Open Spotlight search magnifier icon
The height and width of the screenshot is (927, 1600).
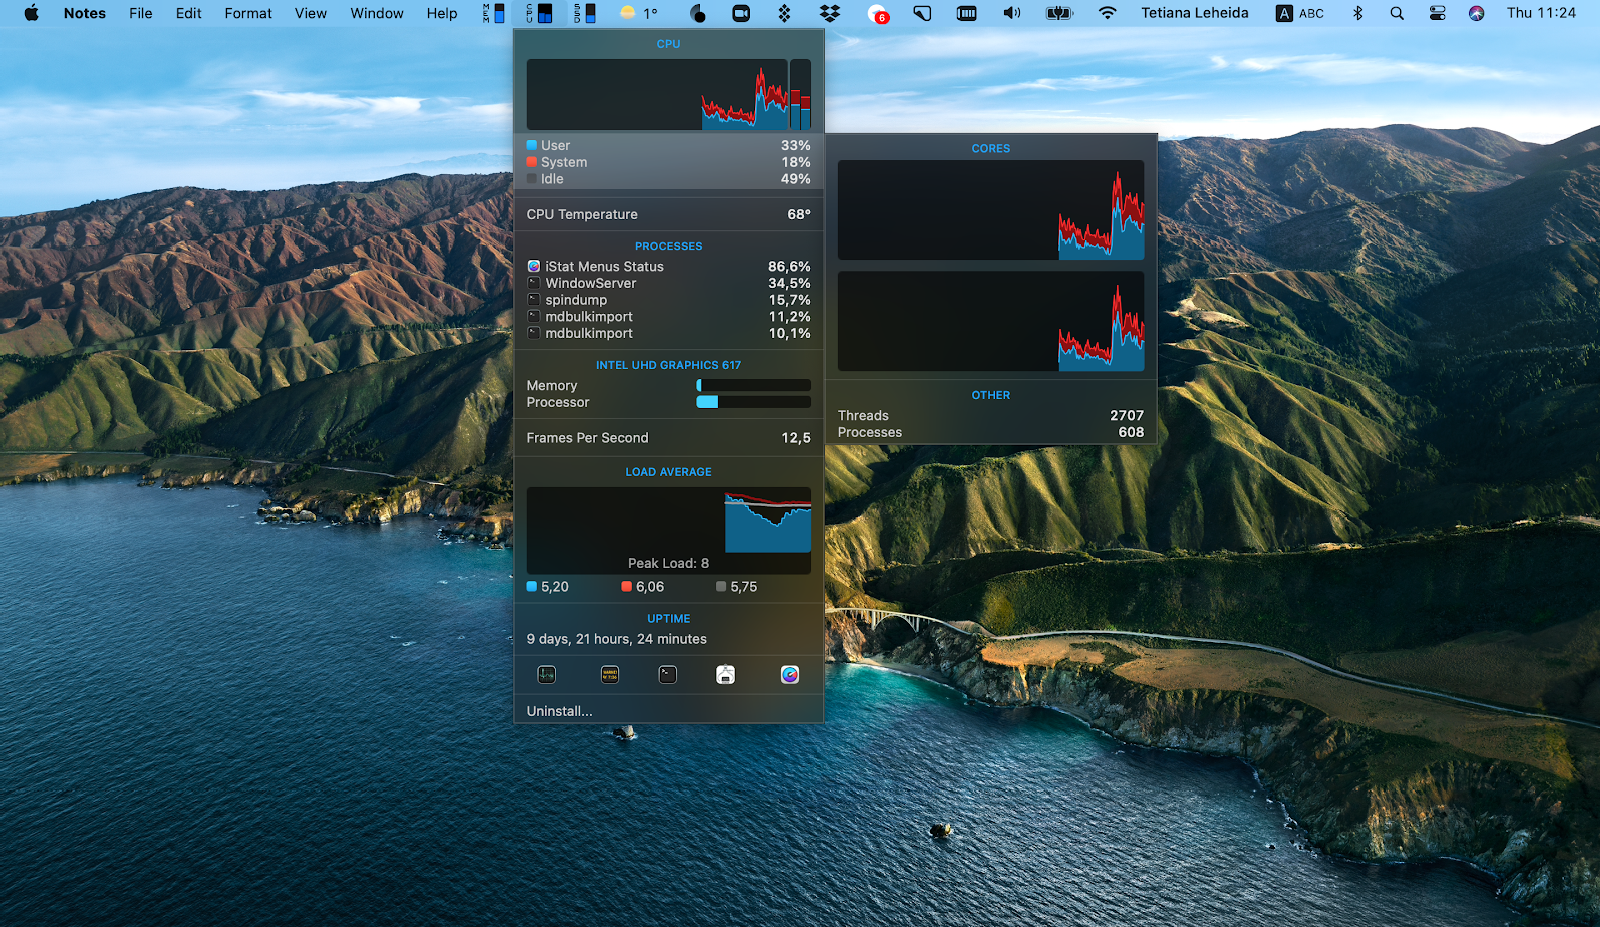coord(1397,13)
